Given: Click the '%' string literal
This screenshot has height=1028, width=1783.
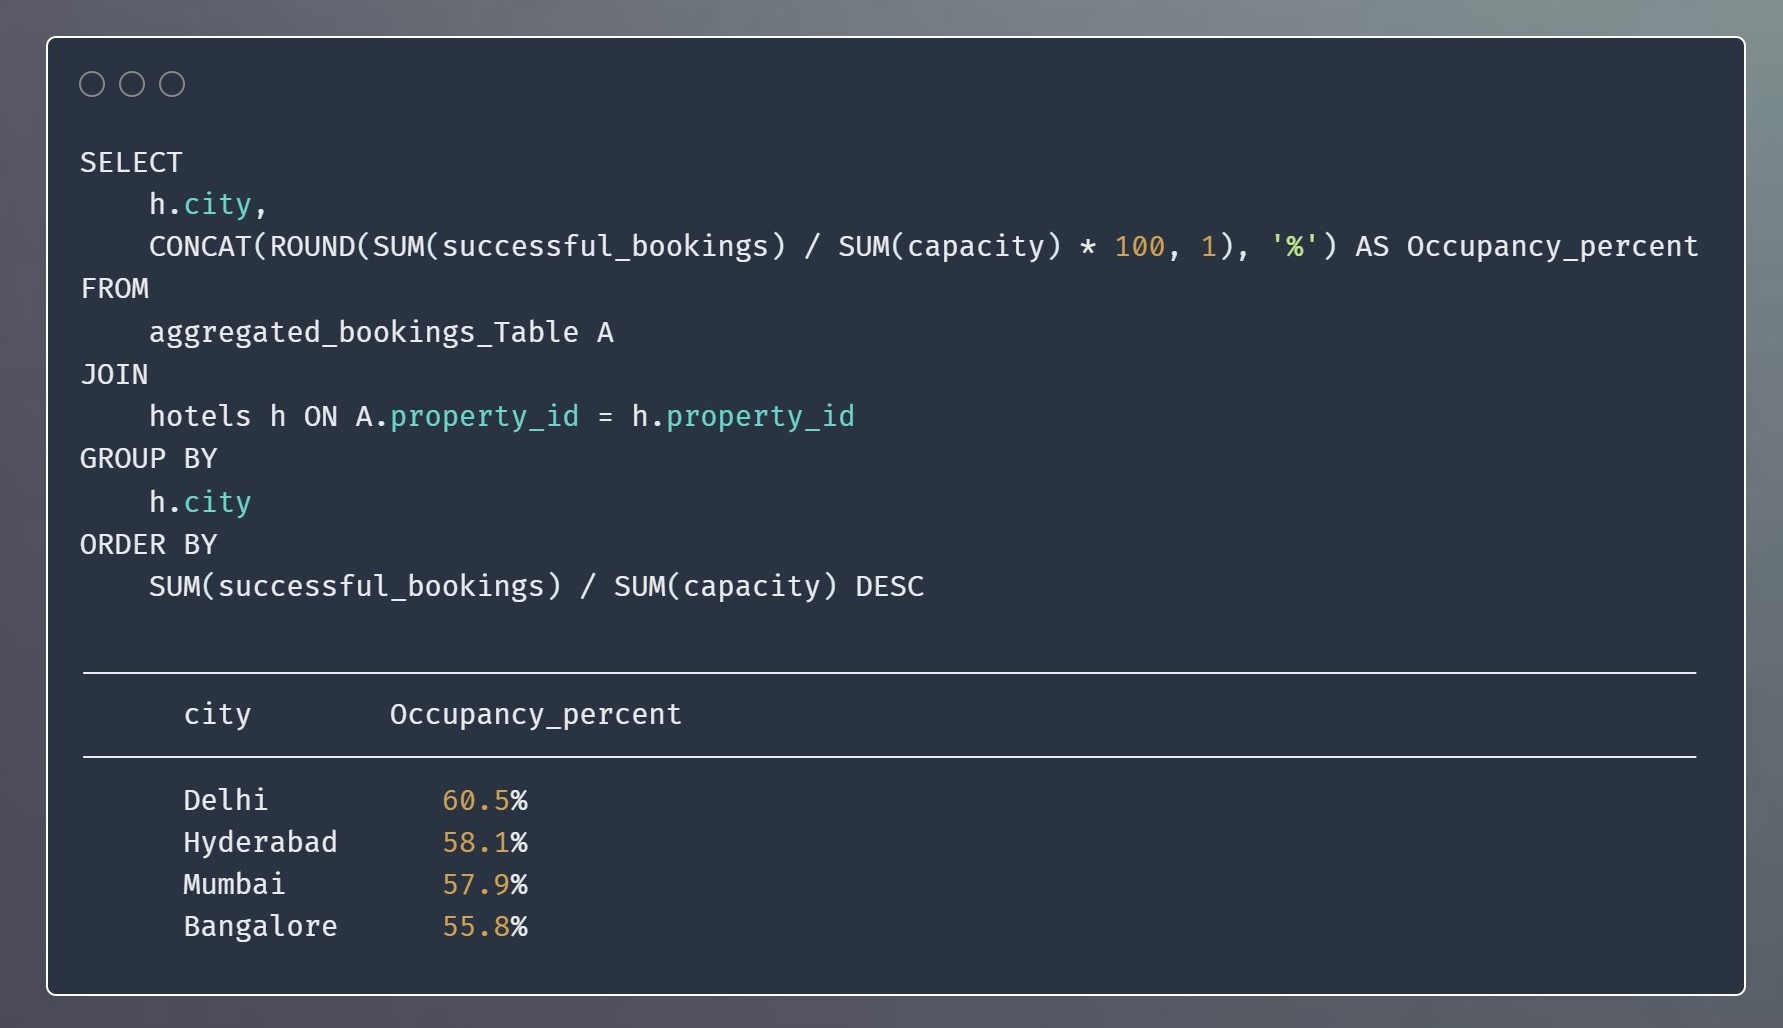Looking at the screenshot, I should coord(1295,247).
